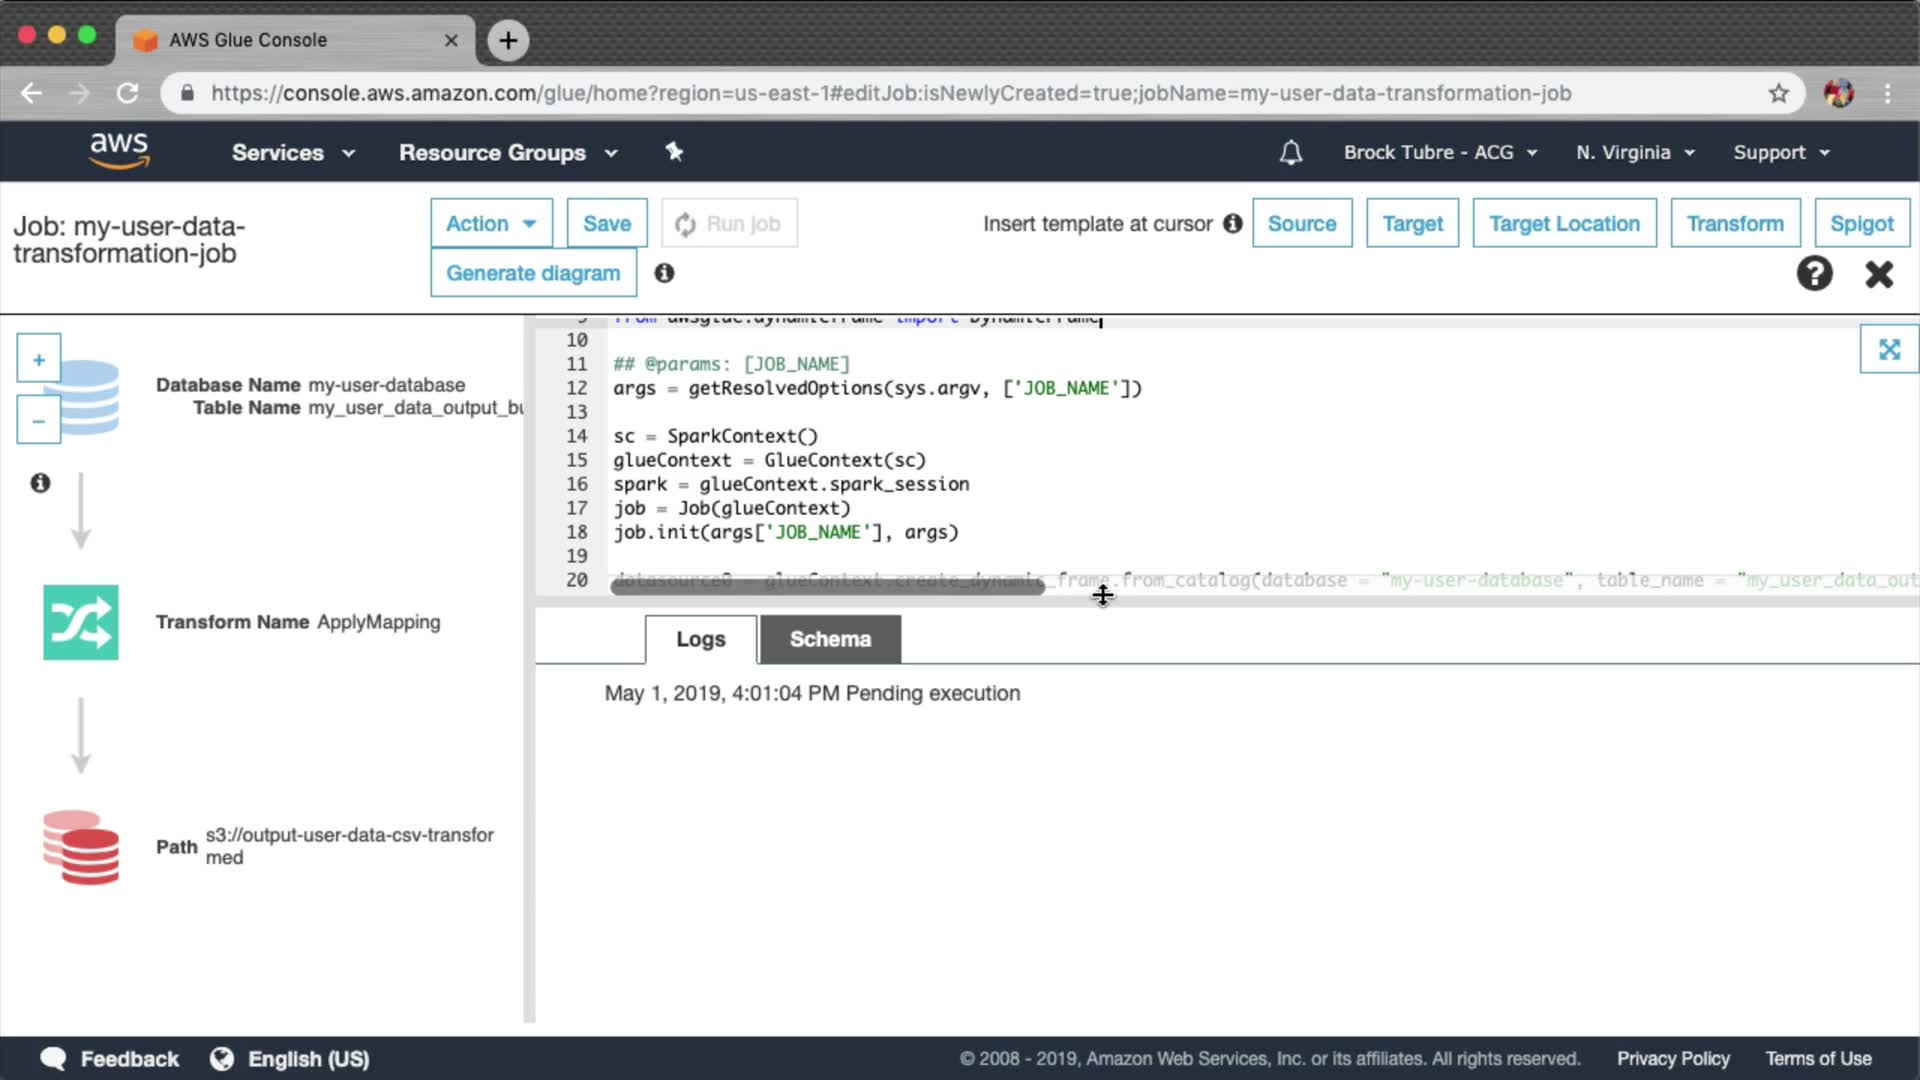Switch to the Schema tab
This screenshot has height=1080, width=1920.
pyautogui.click(x=830, y=639)
